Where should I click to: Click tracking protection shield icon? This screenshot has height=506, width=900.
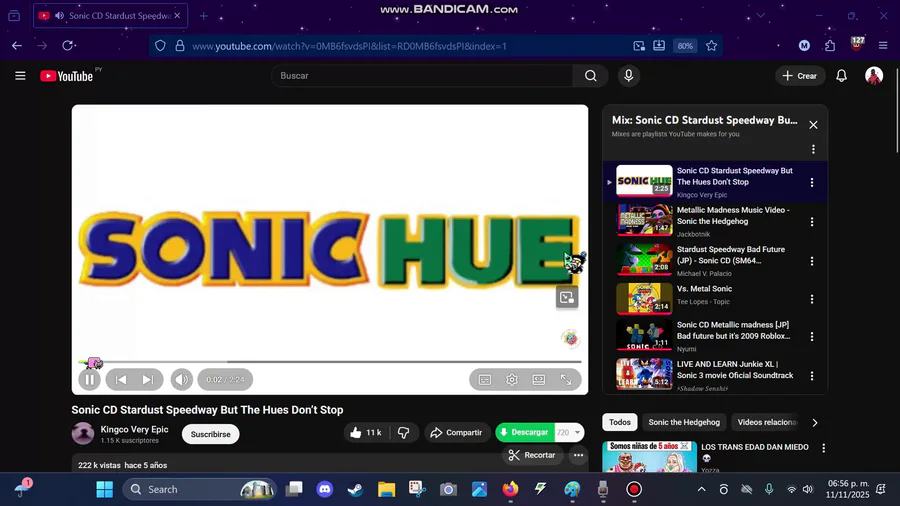click(160, 46)
